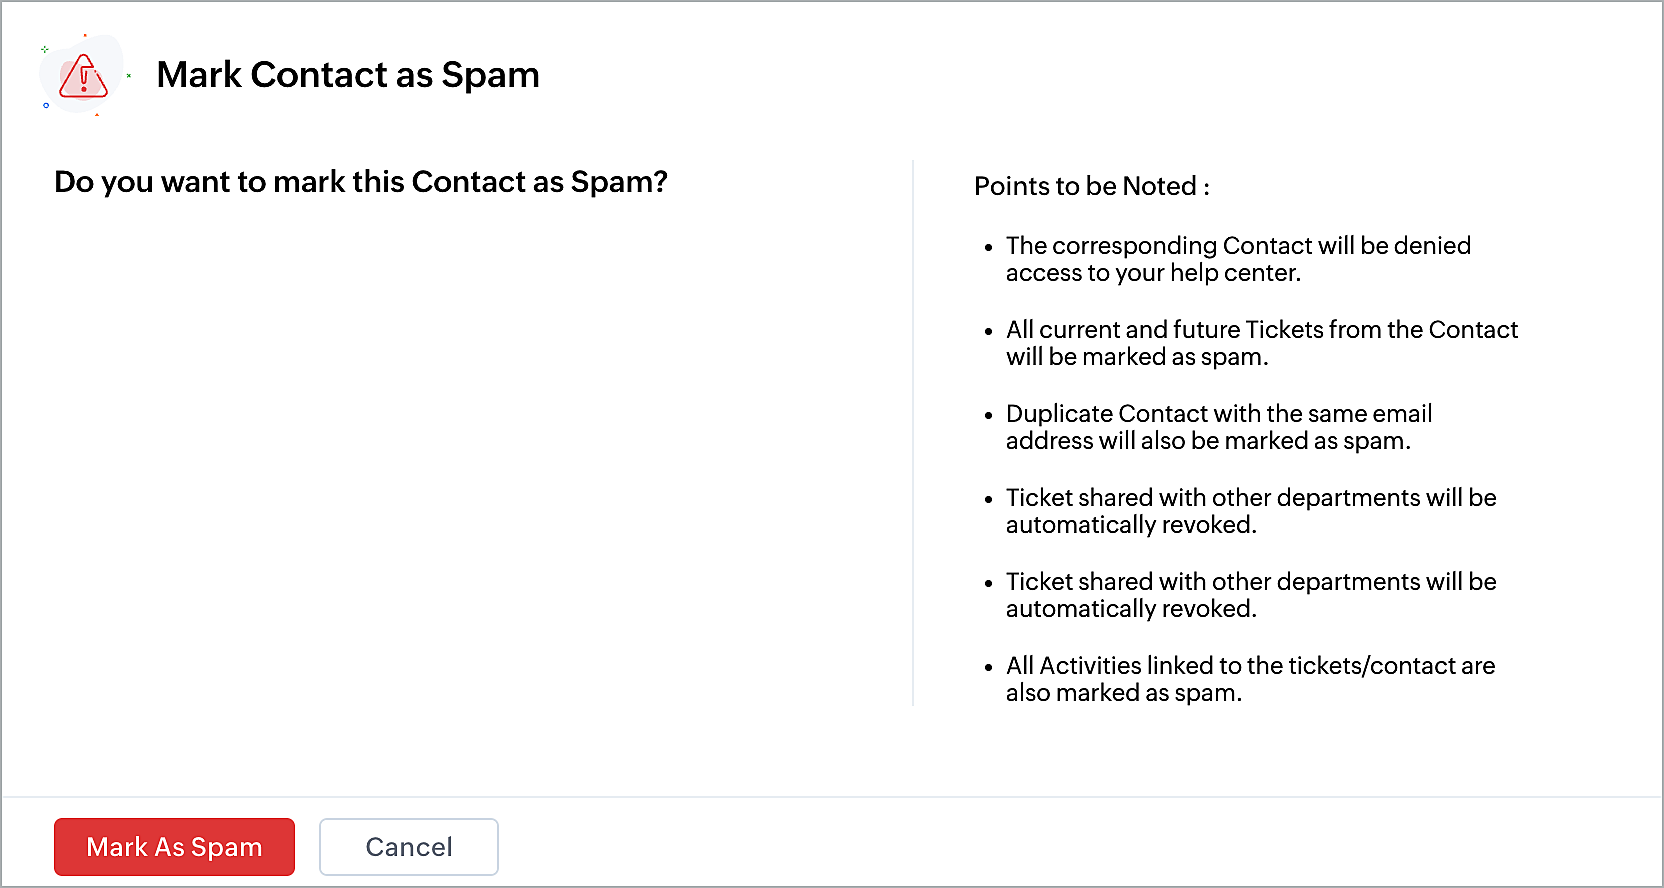This screenshot has width=1664, height=888.
Task: Click the second 'Ticket shared with other departments' note
Action: tap(1251, 595)
